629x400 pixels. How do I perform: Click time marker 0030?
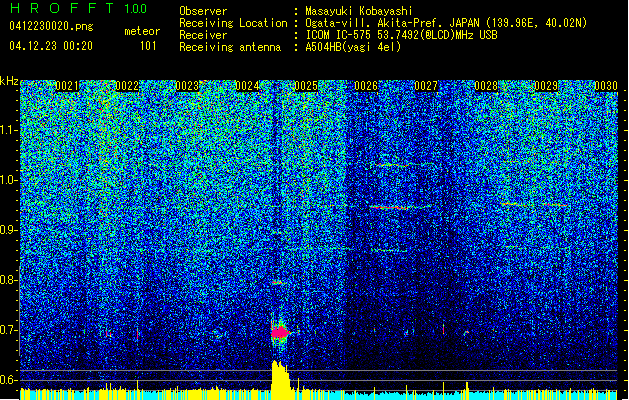tap(606, 86)
